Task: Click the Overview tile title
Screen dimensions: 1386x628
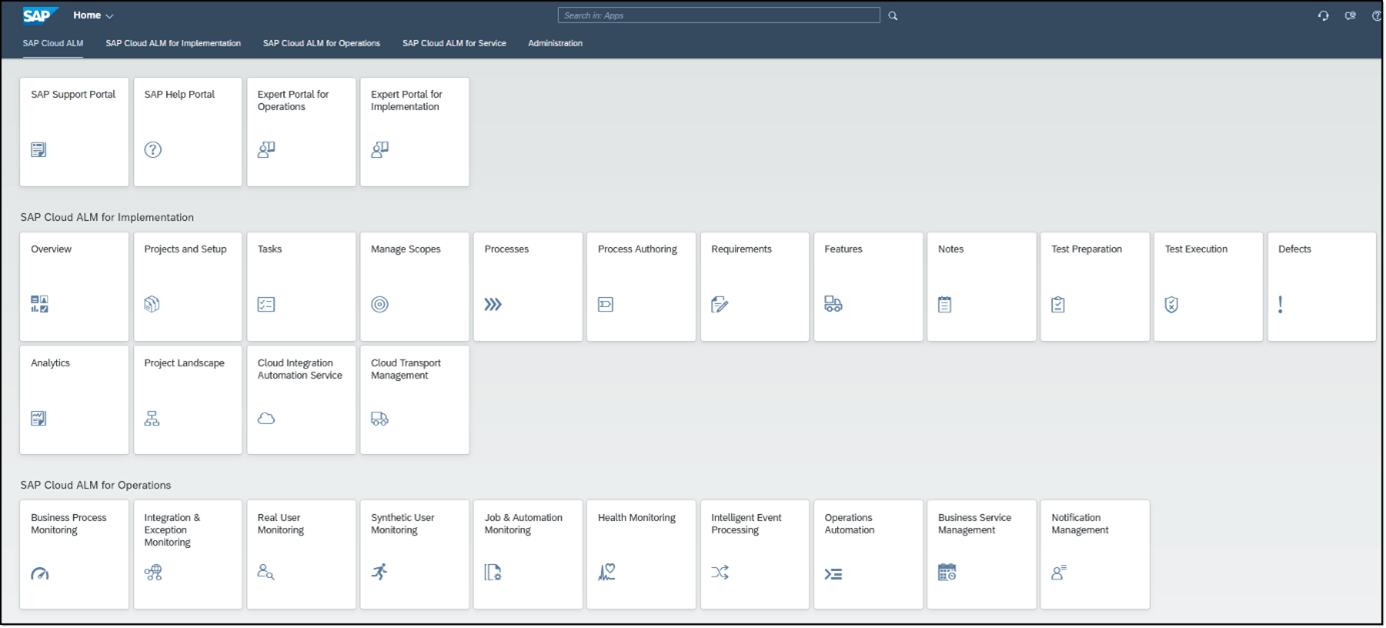Action: point(51,249)
